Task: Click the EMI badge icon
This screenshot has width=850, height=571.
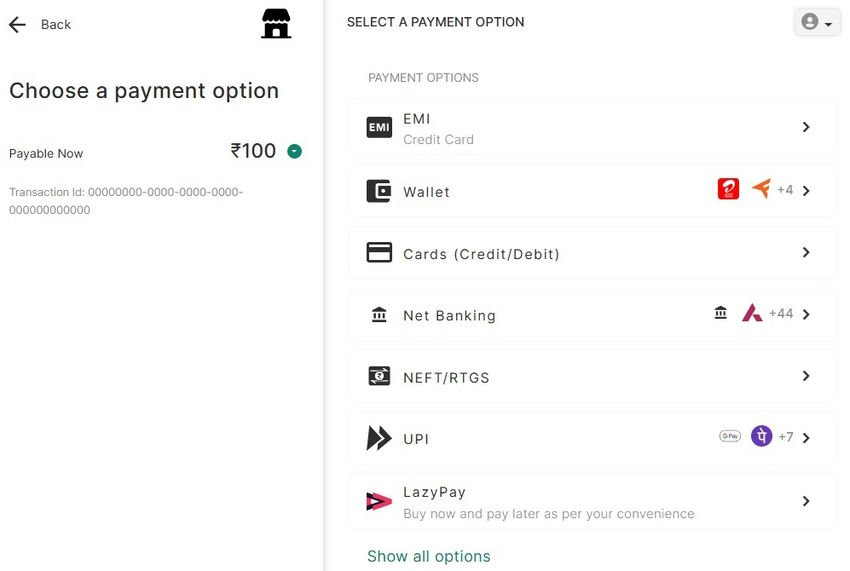Action: [x=379, y=128]
